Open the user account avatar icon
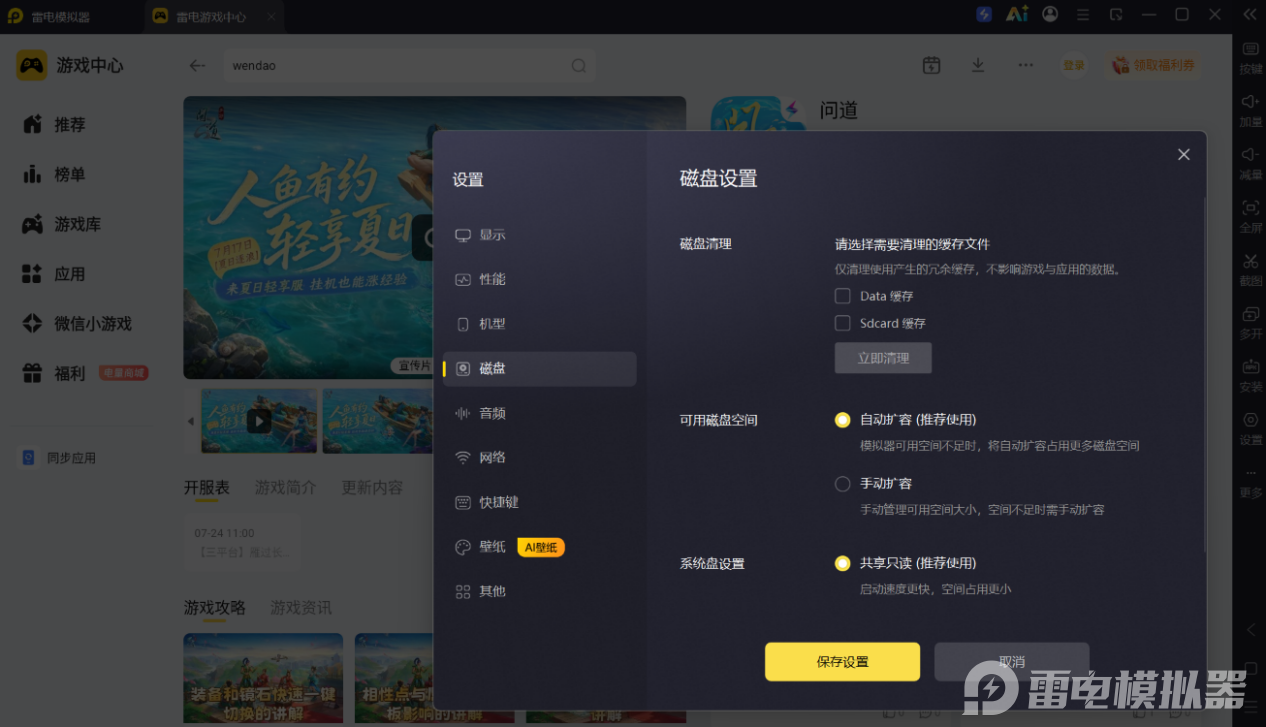The width and height of the screenshot is (1266, 727). pyautogui.click(x=1050, y=14)
